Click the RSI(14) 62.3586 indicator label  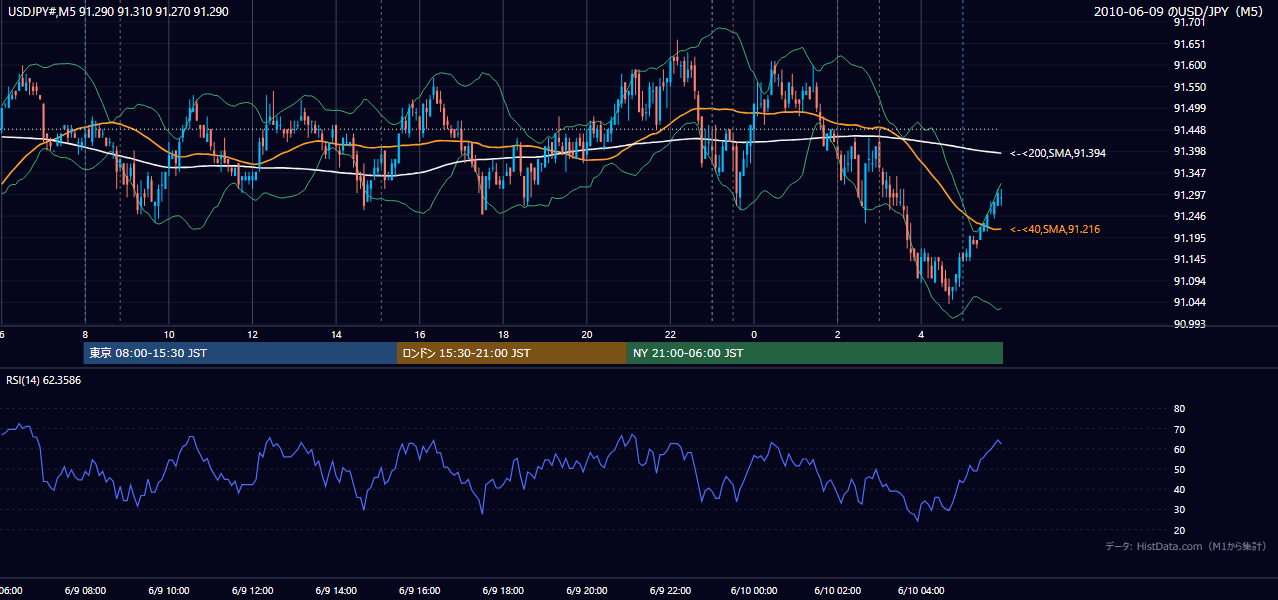click(44, 380)
